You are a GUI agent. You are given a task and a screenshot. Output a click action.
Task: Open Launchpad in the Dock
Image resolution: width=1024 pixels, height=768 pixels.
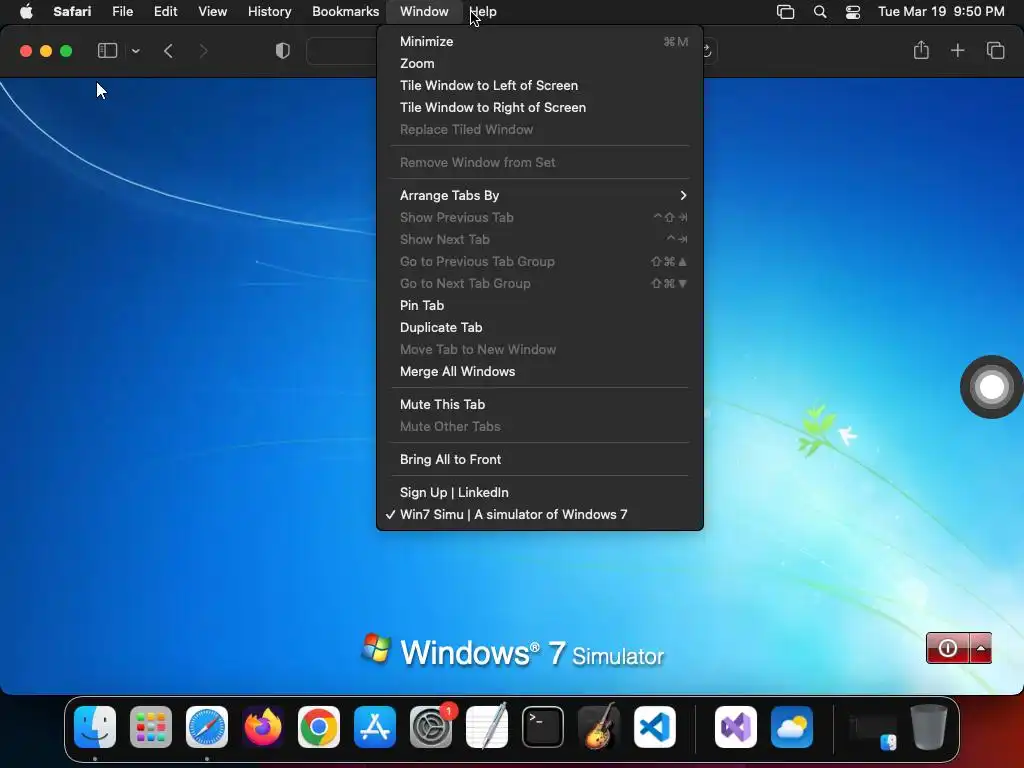point(151,726)
